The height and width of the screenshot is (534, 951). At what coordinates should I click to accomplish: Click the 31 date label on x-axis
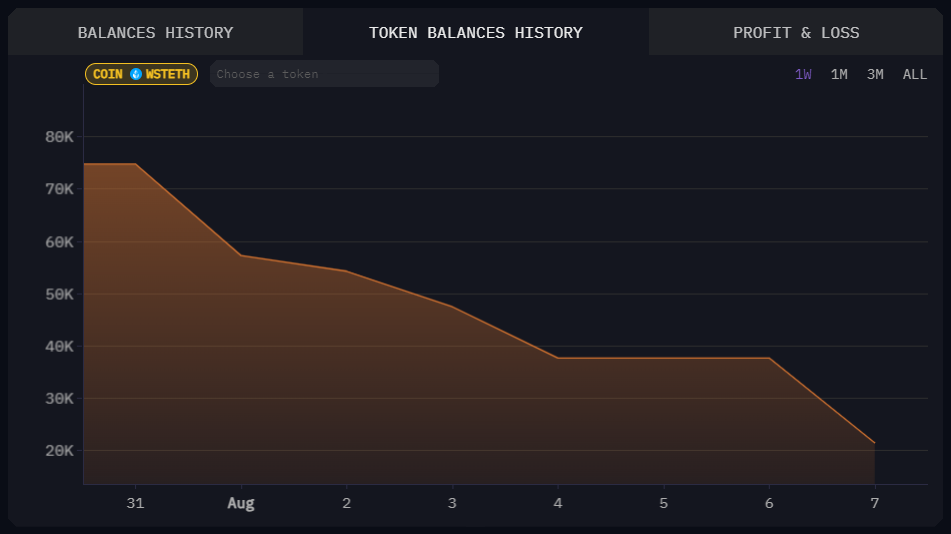click(135, 503)
